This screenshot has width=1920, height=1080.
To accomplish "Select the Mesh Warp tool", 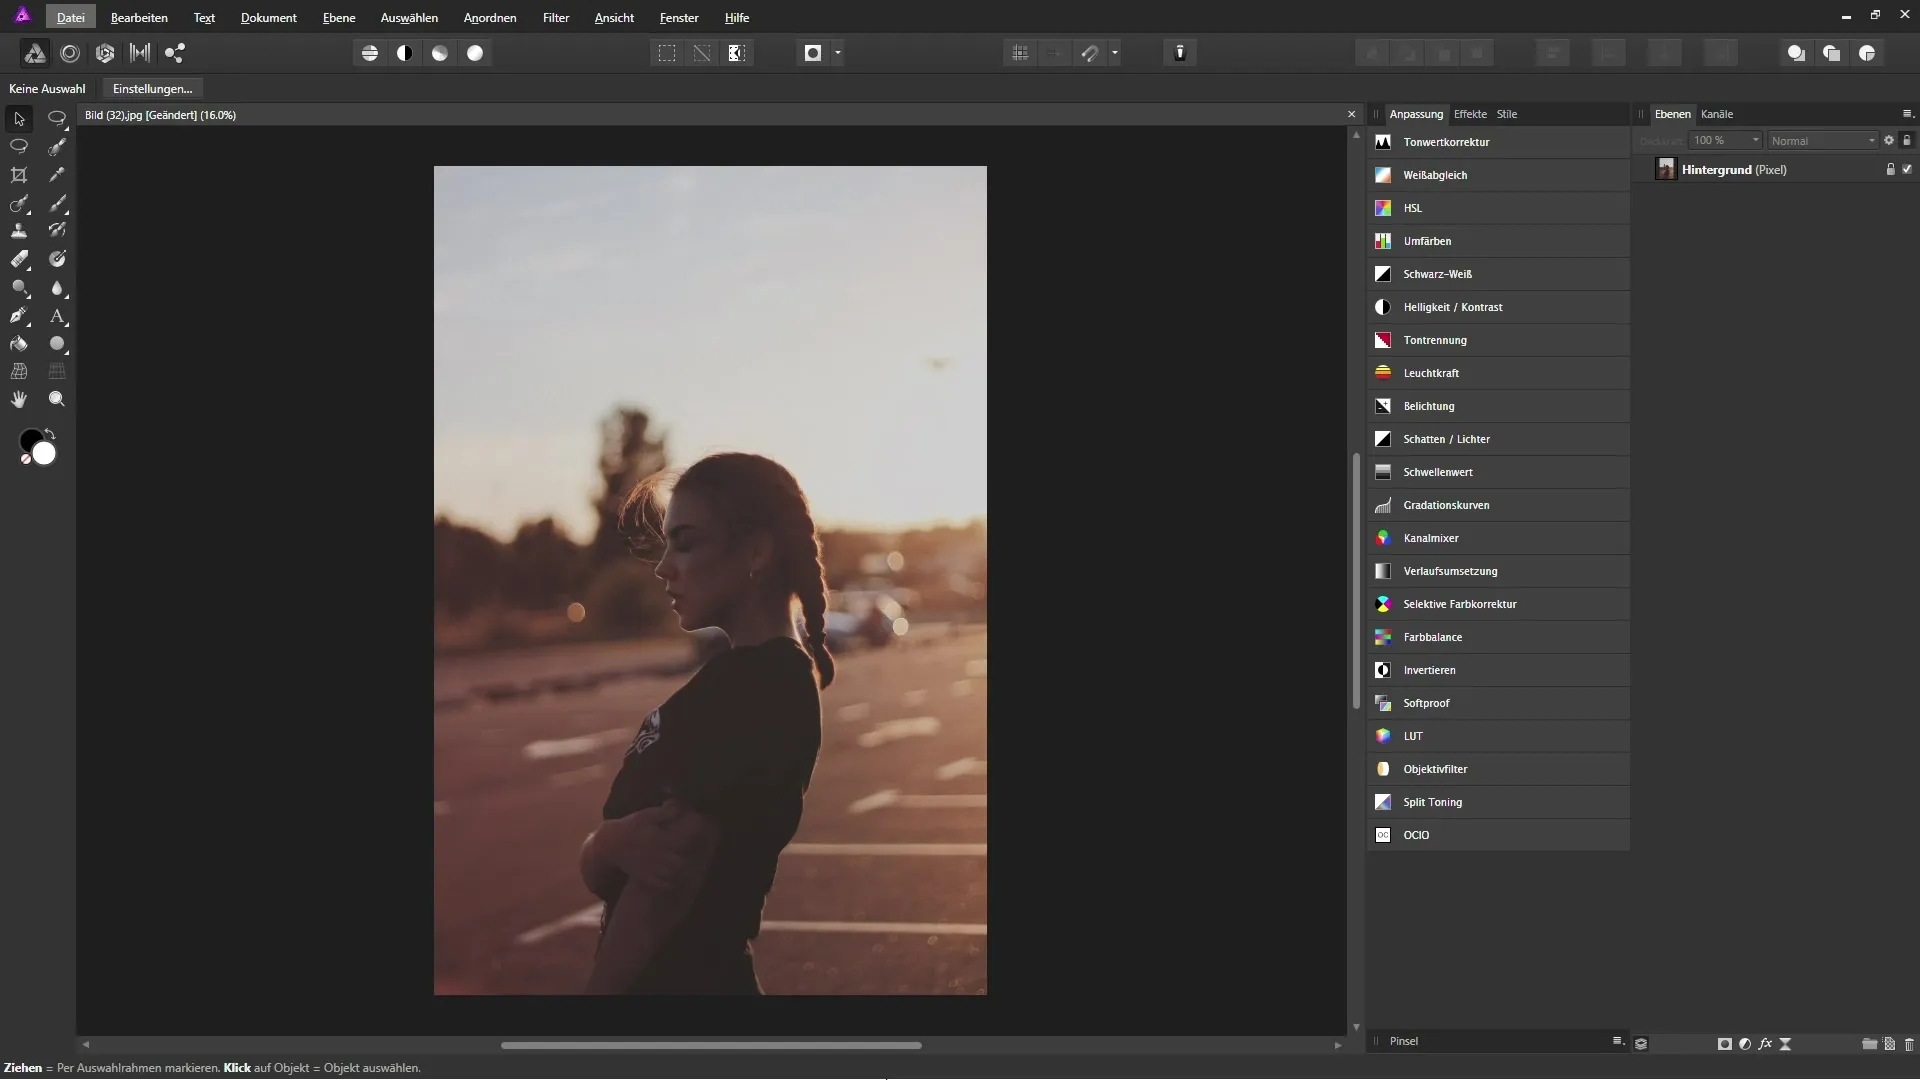I will (19, 371).
